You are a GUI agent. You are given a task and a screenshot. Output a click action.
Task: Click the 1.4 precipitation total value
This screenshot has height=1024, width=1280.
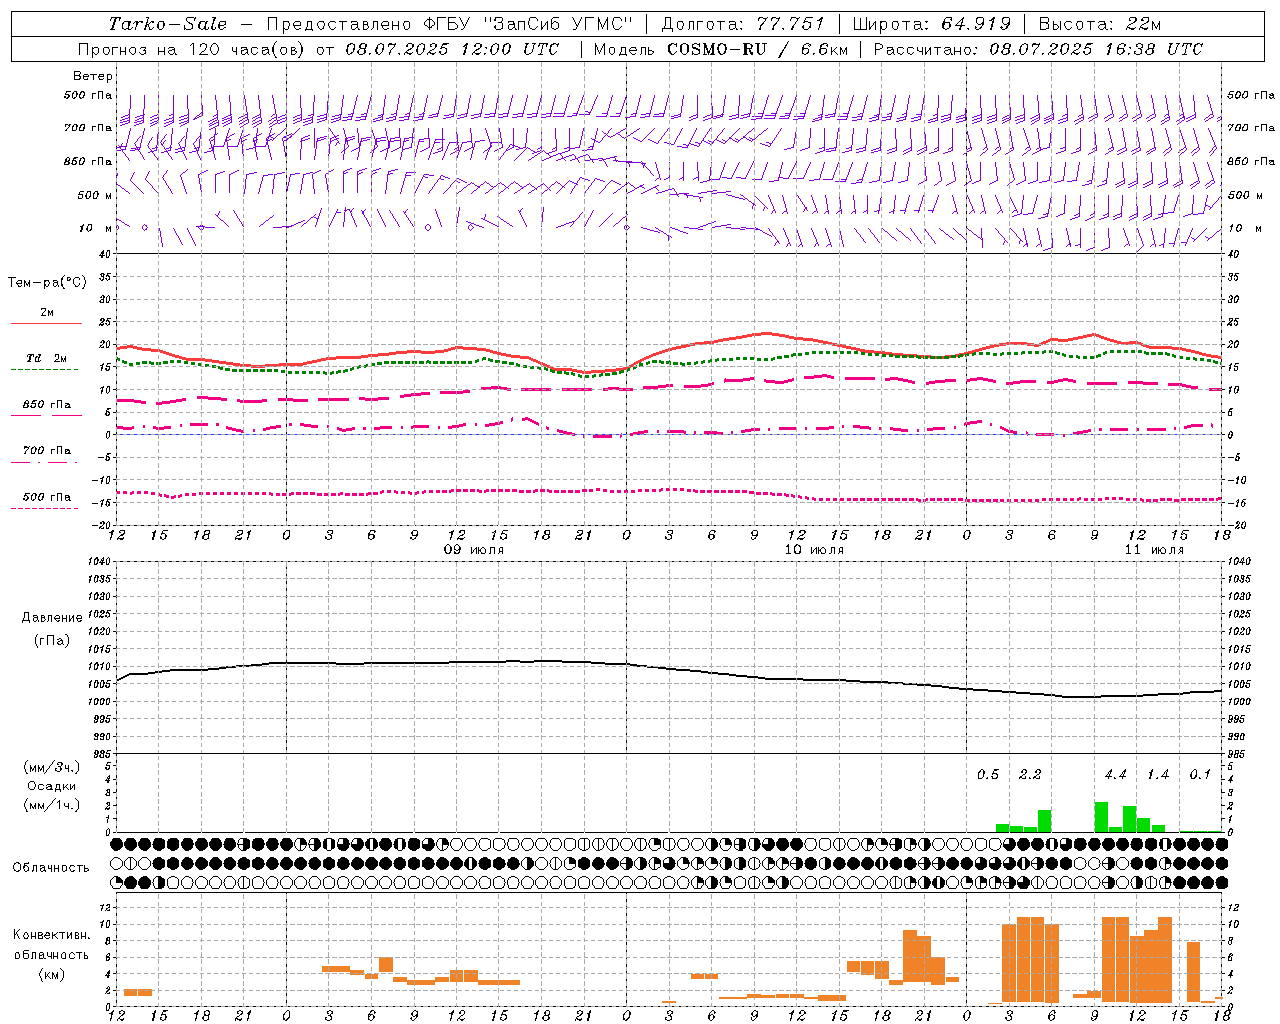[1158, 775]
